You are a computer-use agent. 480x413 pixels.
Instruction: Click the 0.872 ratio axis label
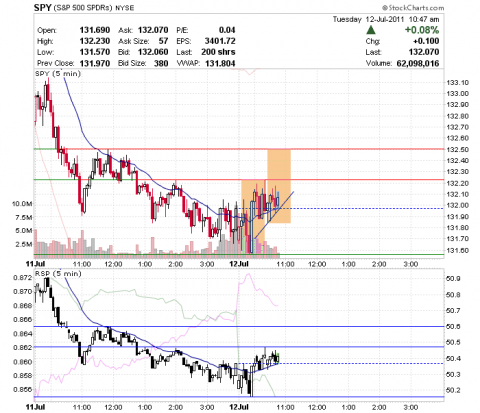pyautogui.click(x=23, y=277)
